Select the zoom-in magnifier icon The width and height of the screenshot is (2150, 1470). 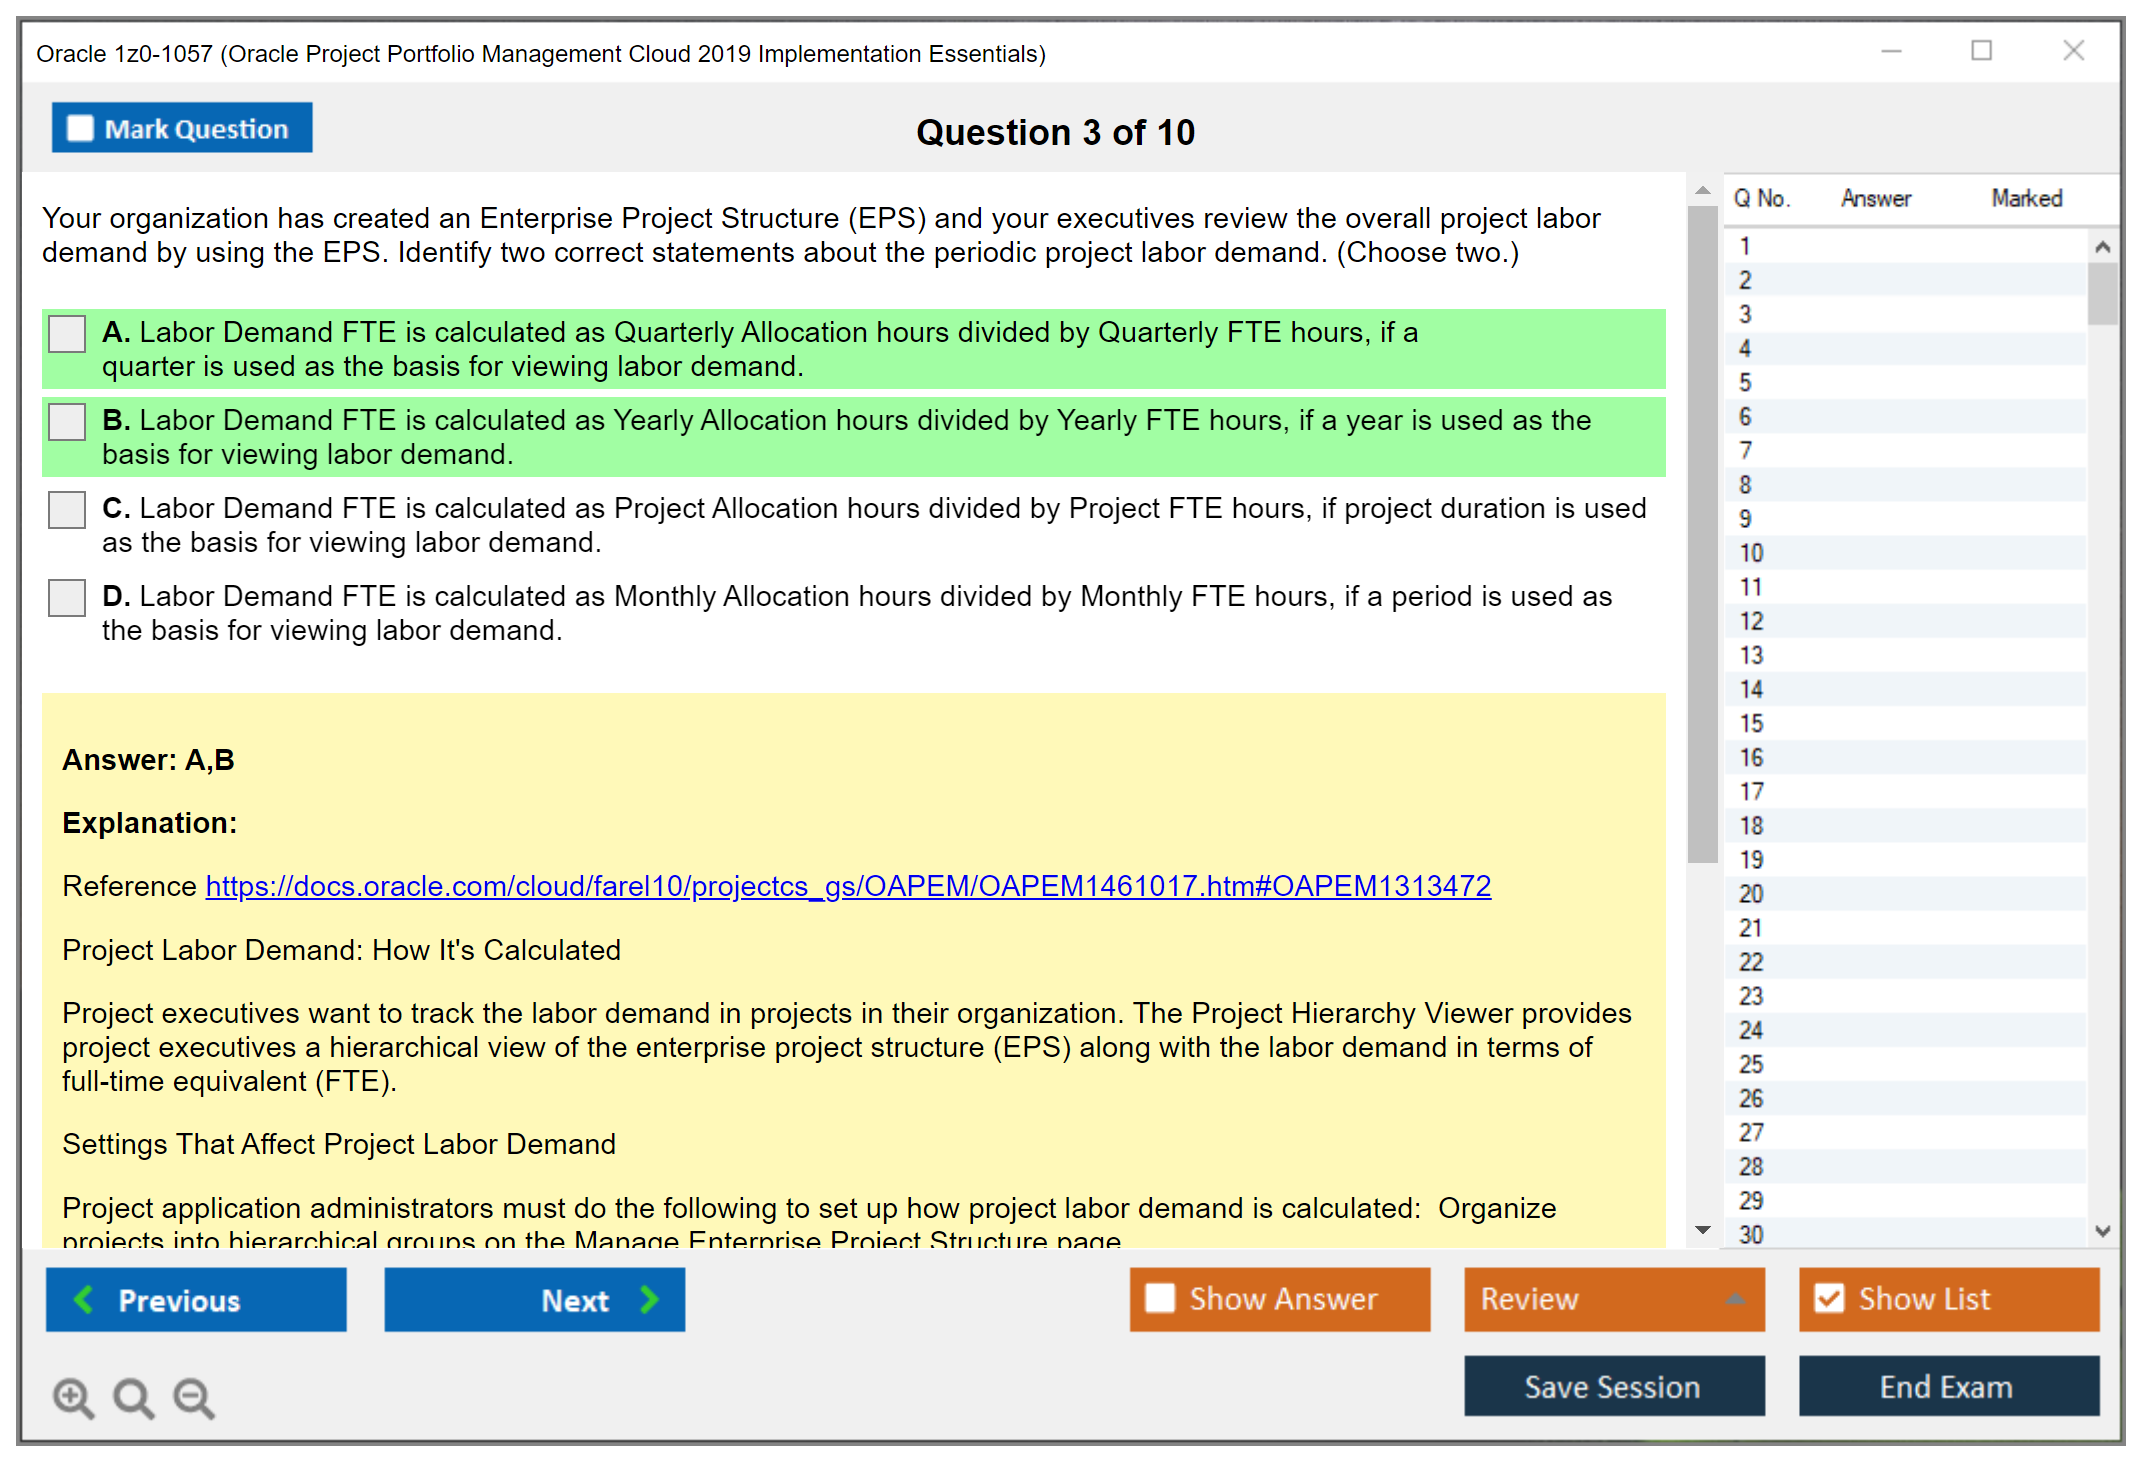click(72, 1398)
